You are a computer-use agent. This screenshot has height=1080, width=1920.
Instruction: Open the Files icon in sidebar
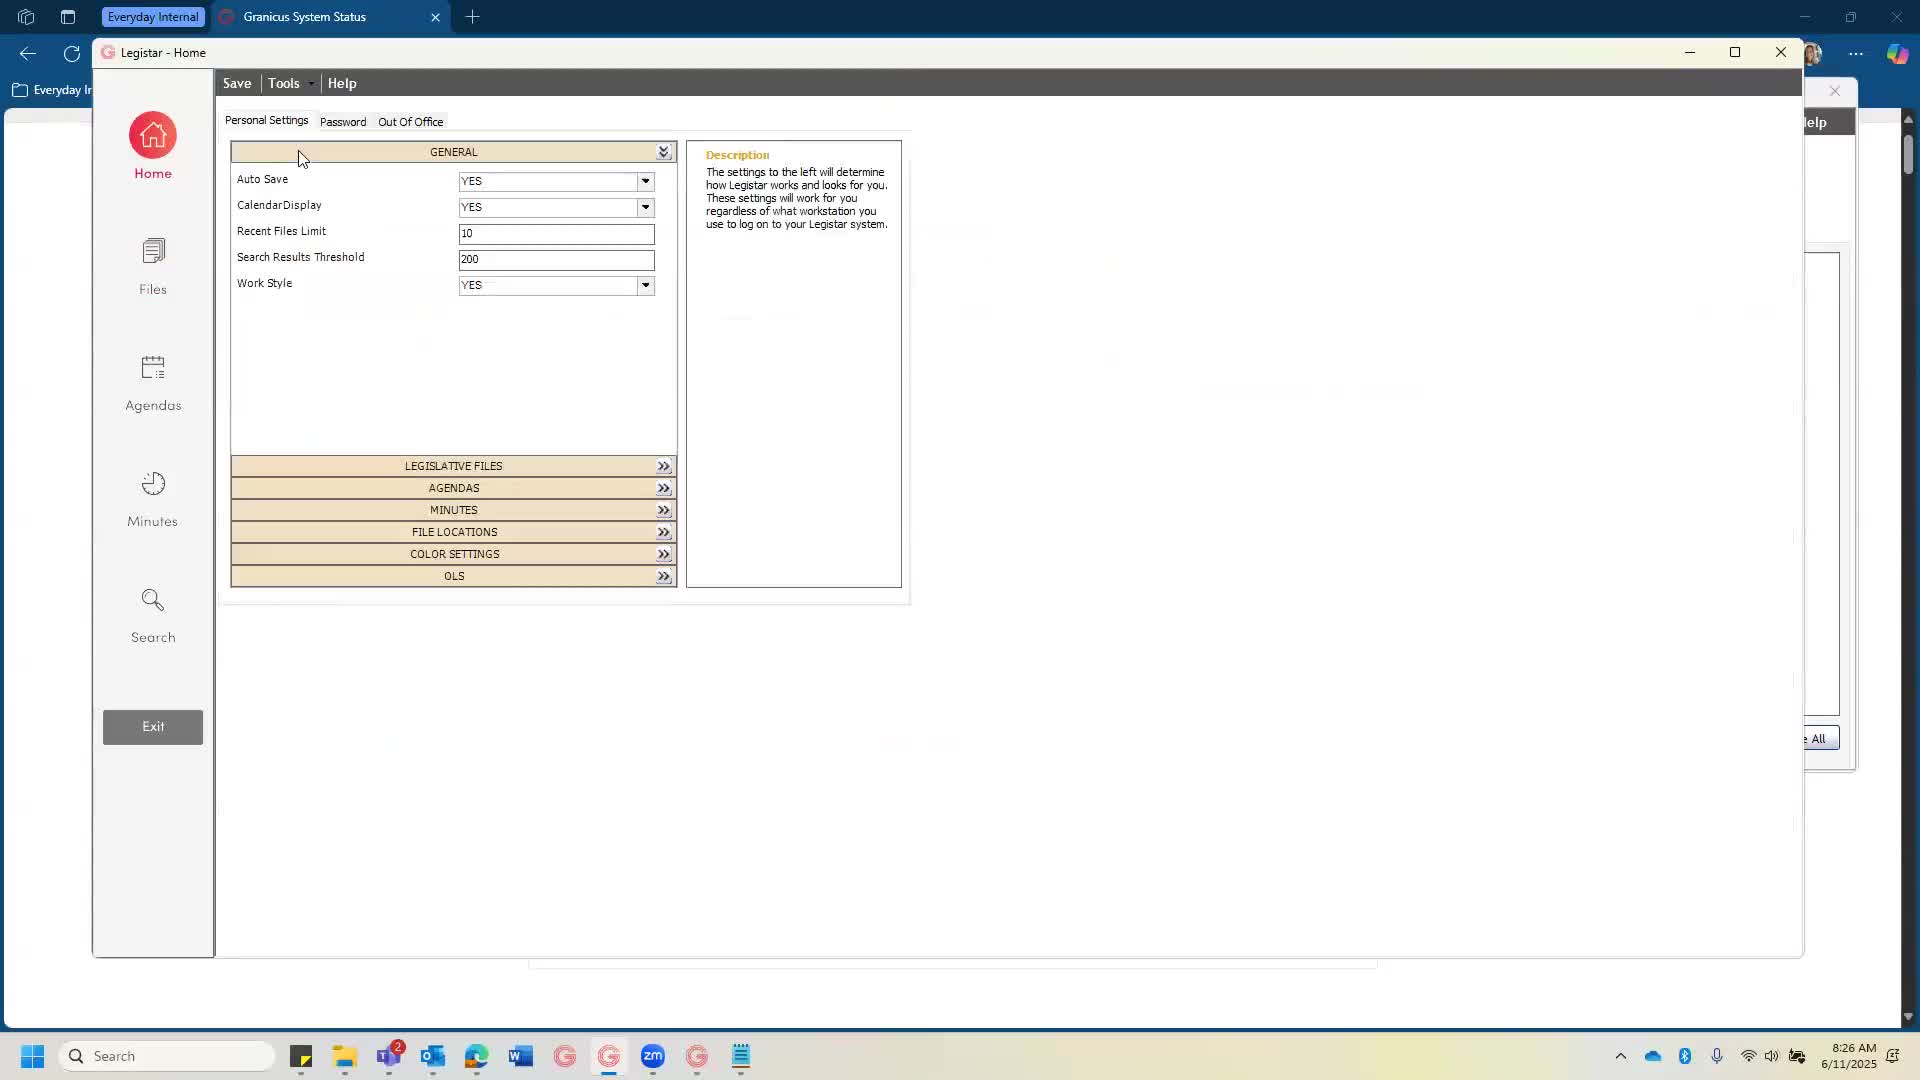153,251
